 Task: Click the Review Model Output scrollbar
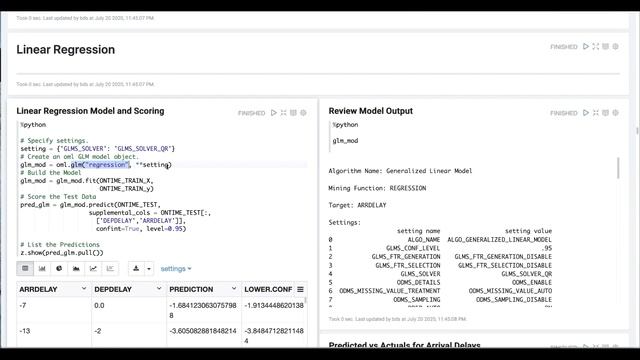click(618, 168)
